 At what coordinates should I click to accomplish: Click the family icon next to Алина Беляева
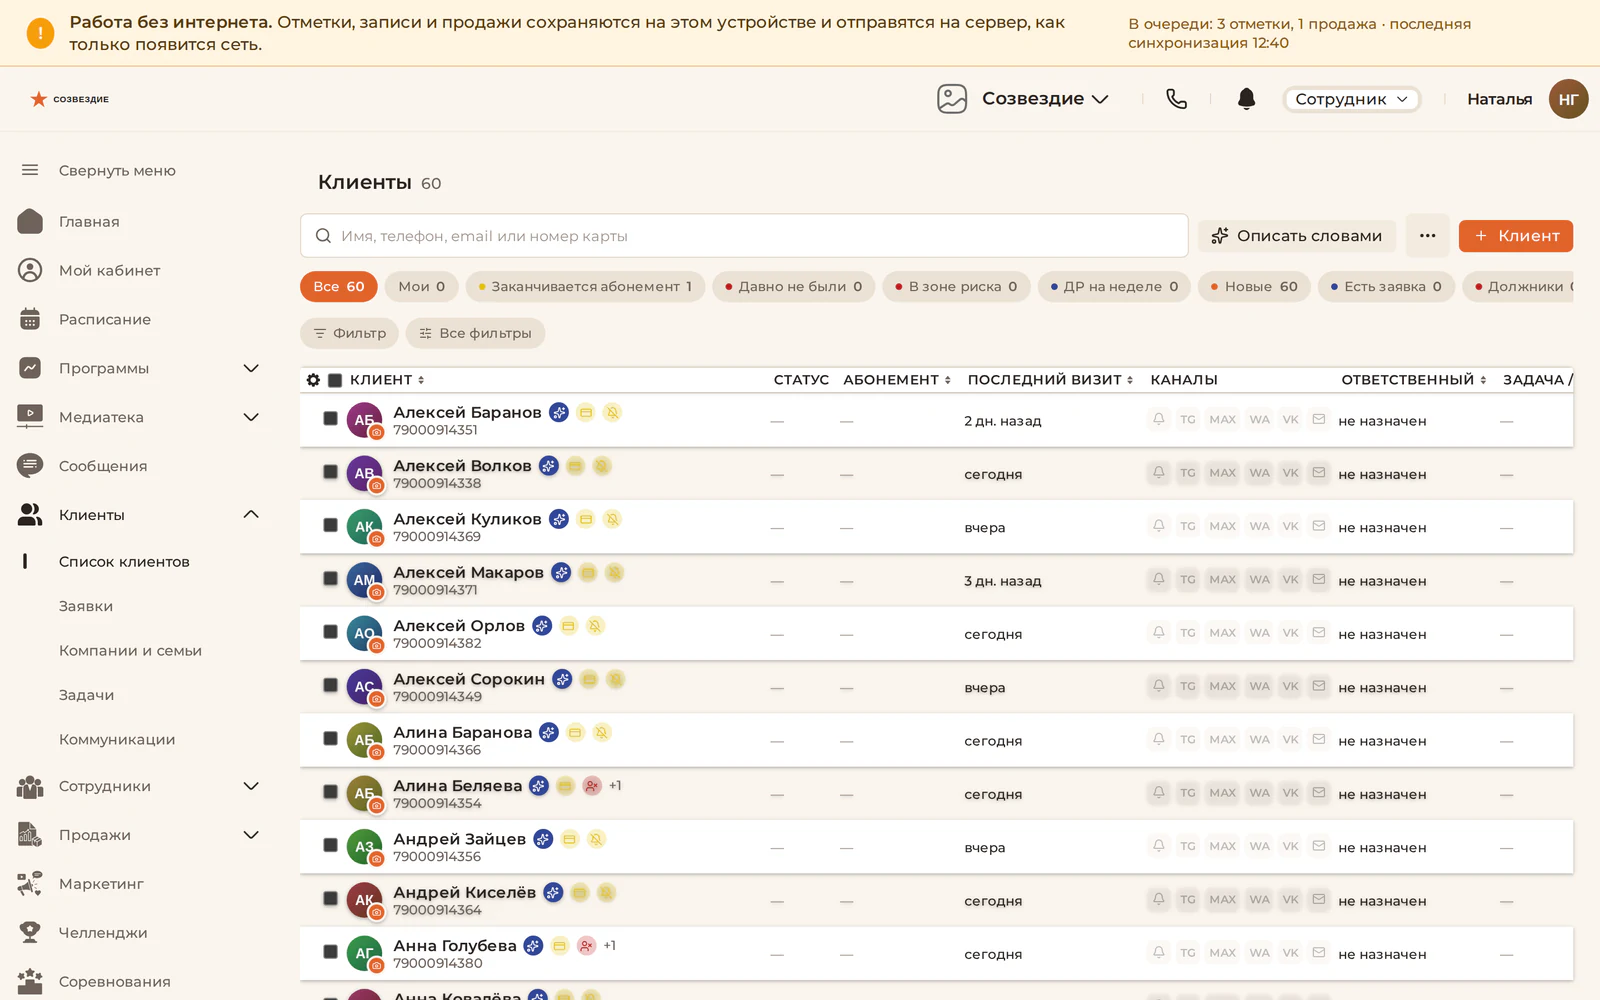(592, 786)
